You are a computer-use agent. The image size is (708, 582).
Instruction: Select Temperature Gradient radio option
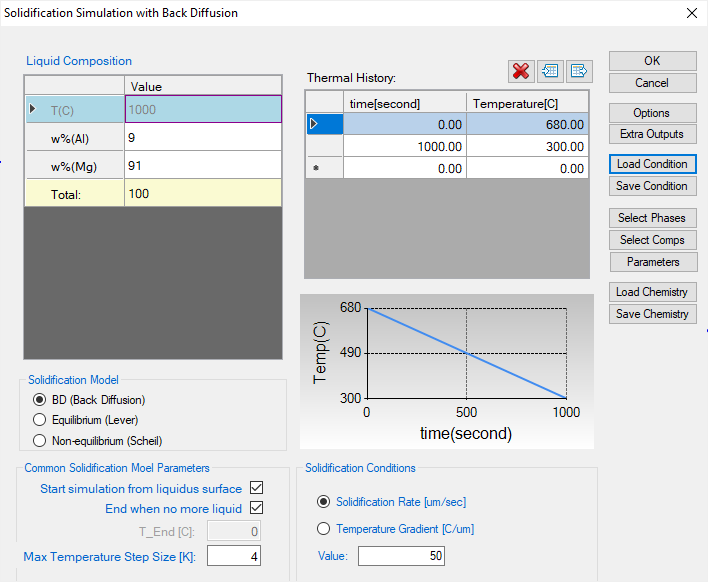click(323, 529)
